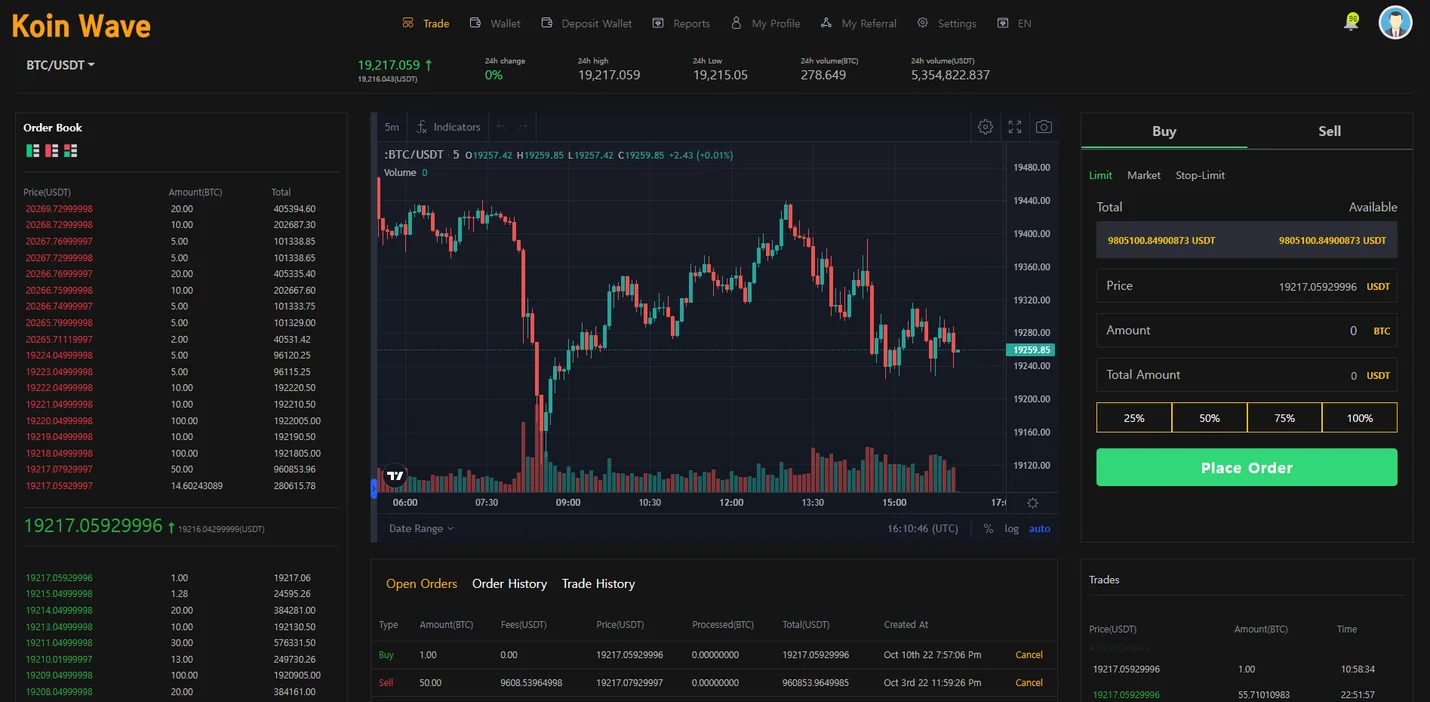Open Deposit Wallet page

coord(587,23)
